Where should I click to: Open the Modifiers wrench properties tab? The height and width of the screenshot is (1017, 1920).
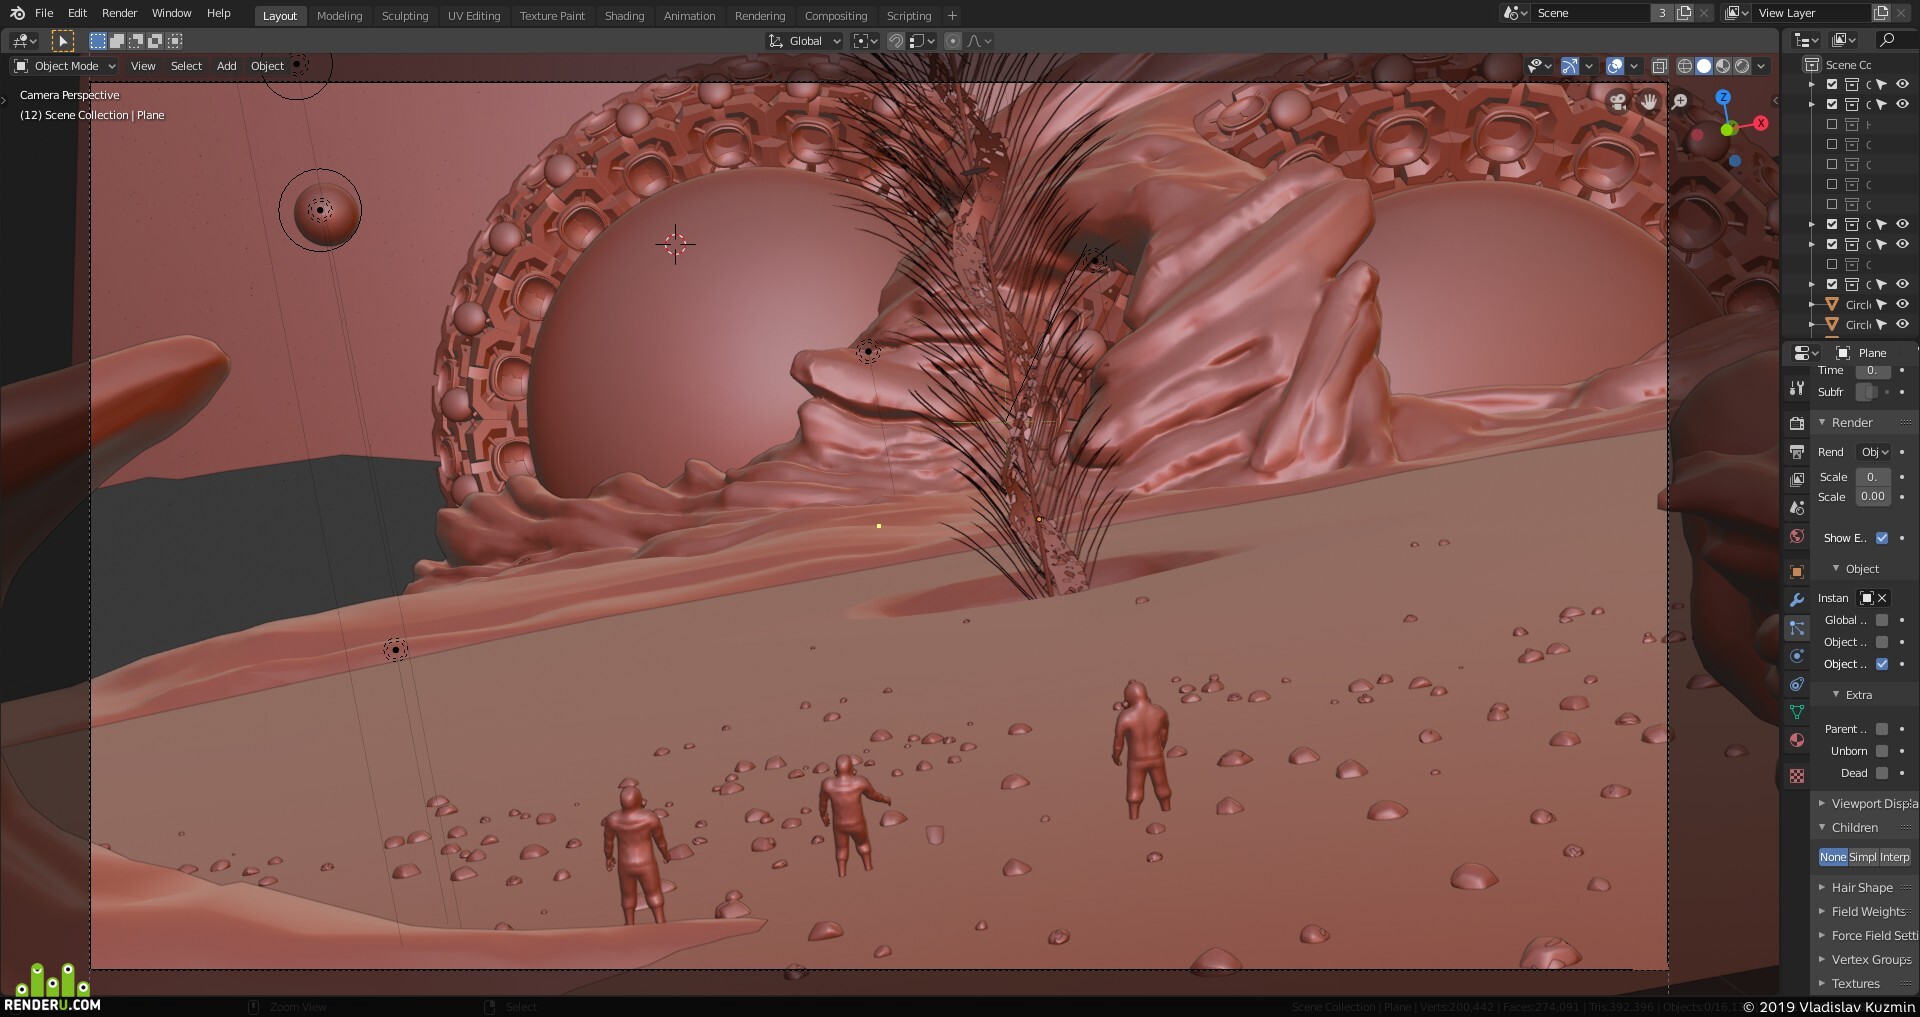point(1797,600)
